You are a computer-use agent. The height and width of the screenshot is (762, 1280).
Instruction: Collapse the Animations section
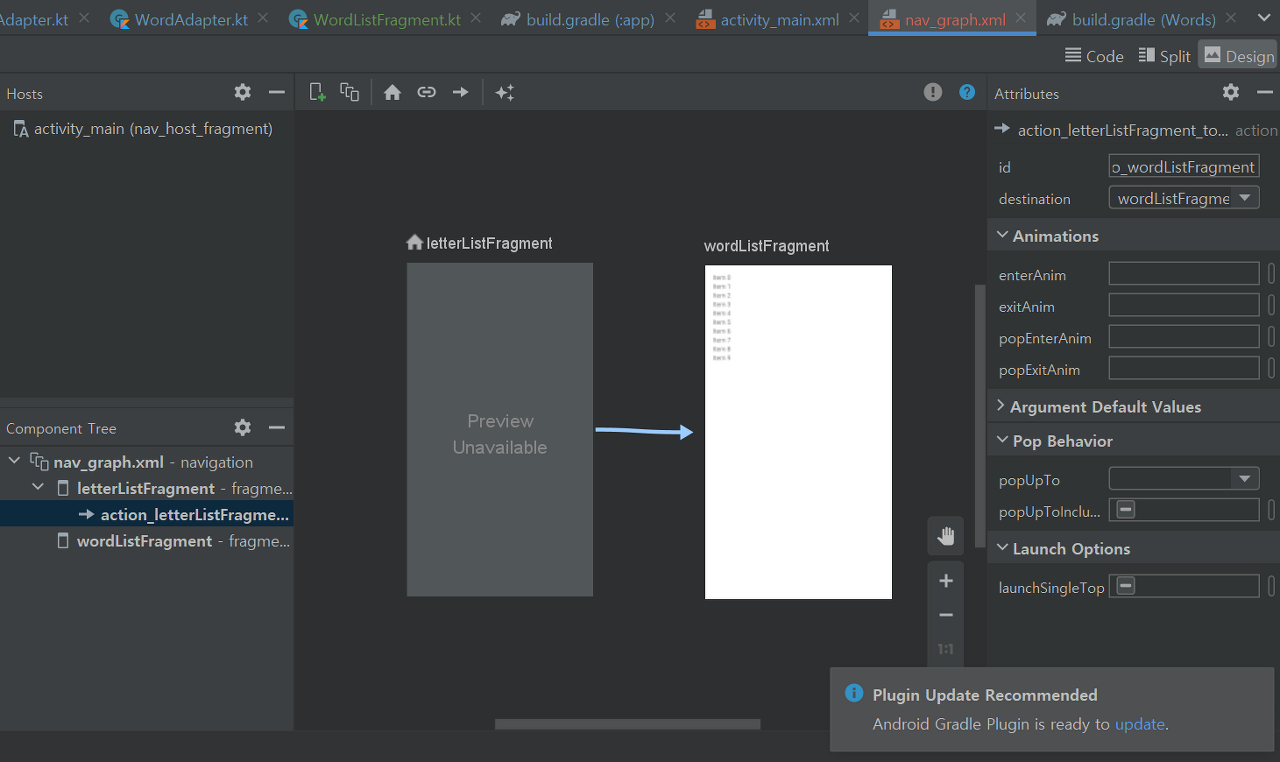tap(1001, 236)
